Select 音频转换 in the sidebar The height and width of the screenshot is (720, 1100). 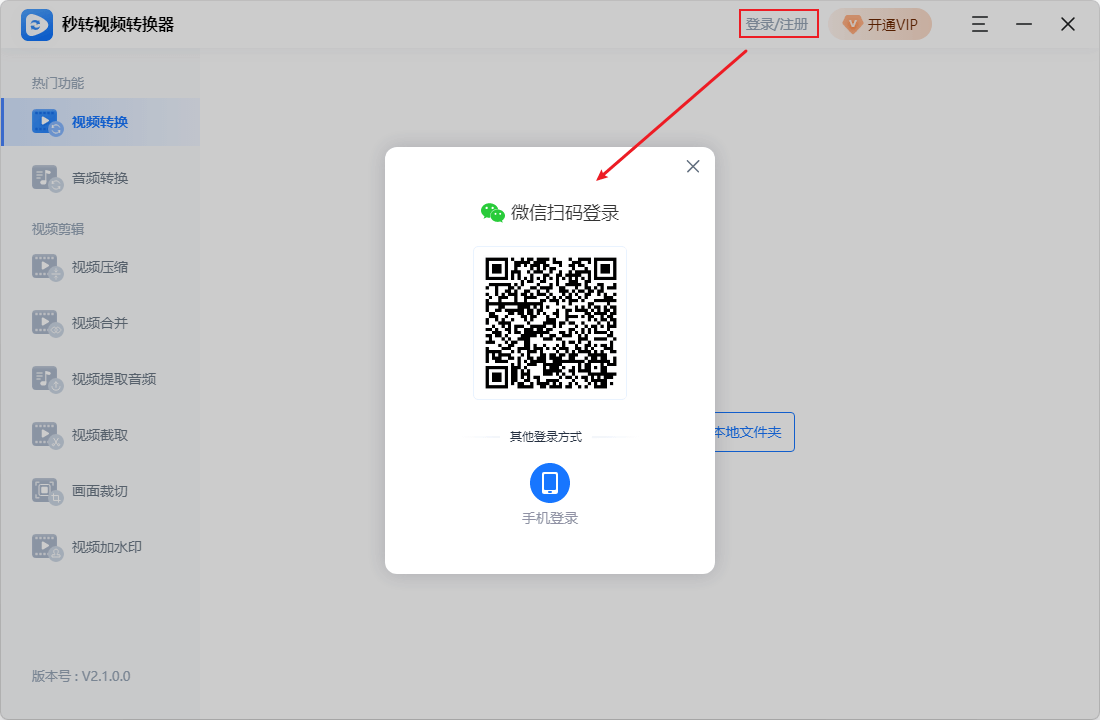[101, 178]
